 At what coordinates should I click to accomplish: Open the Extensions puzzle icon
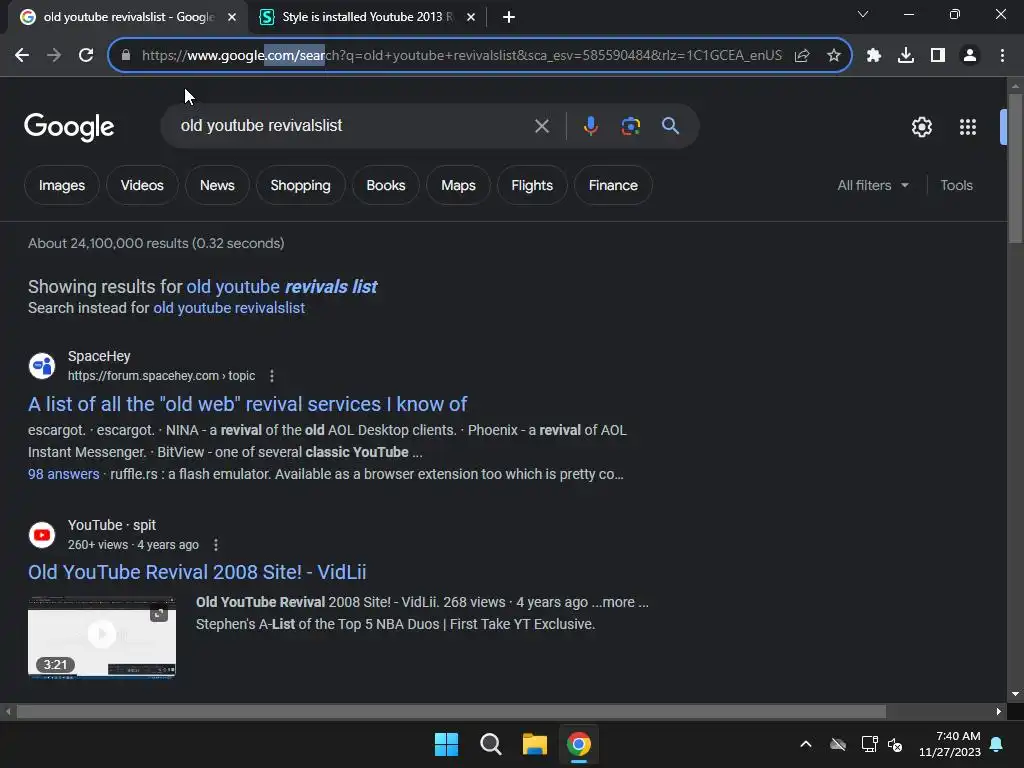point(873,56)
